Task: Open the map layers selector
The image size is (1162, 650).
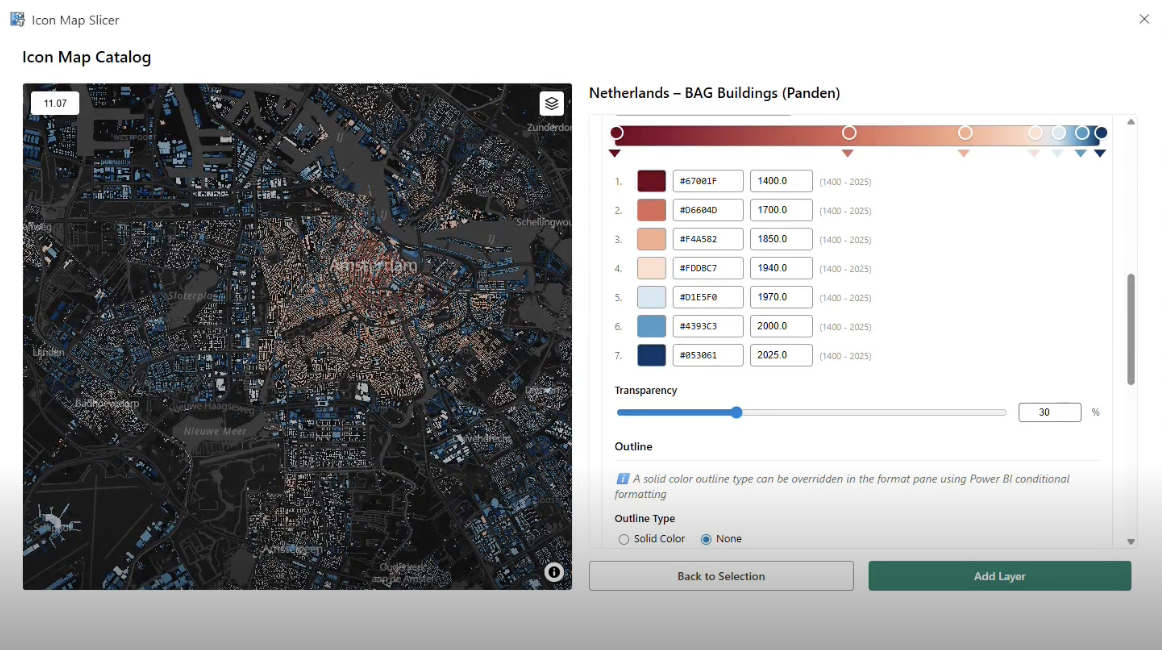Action: [x=551, y=103]
